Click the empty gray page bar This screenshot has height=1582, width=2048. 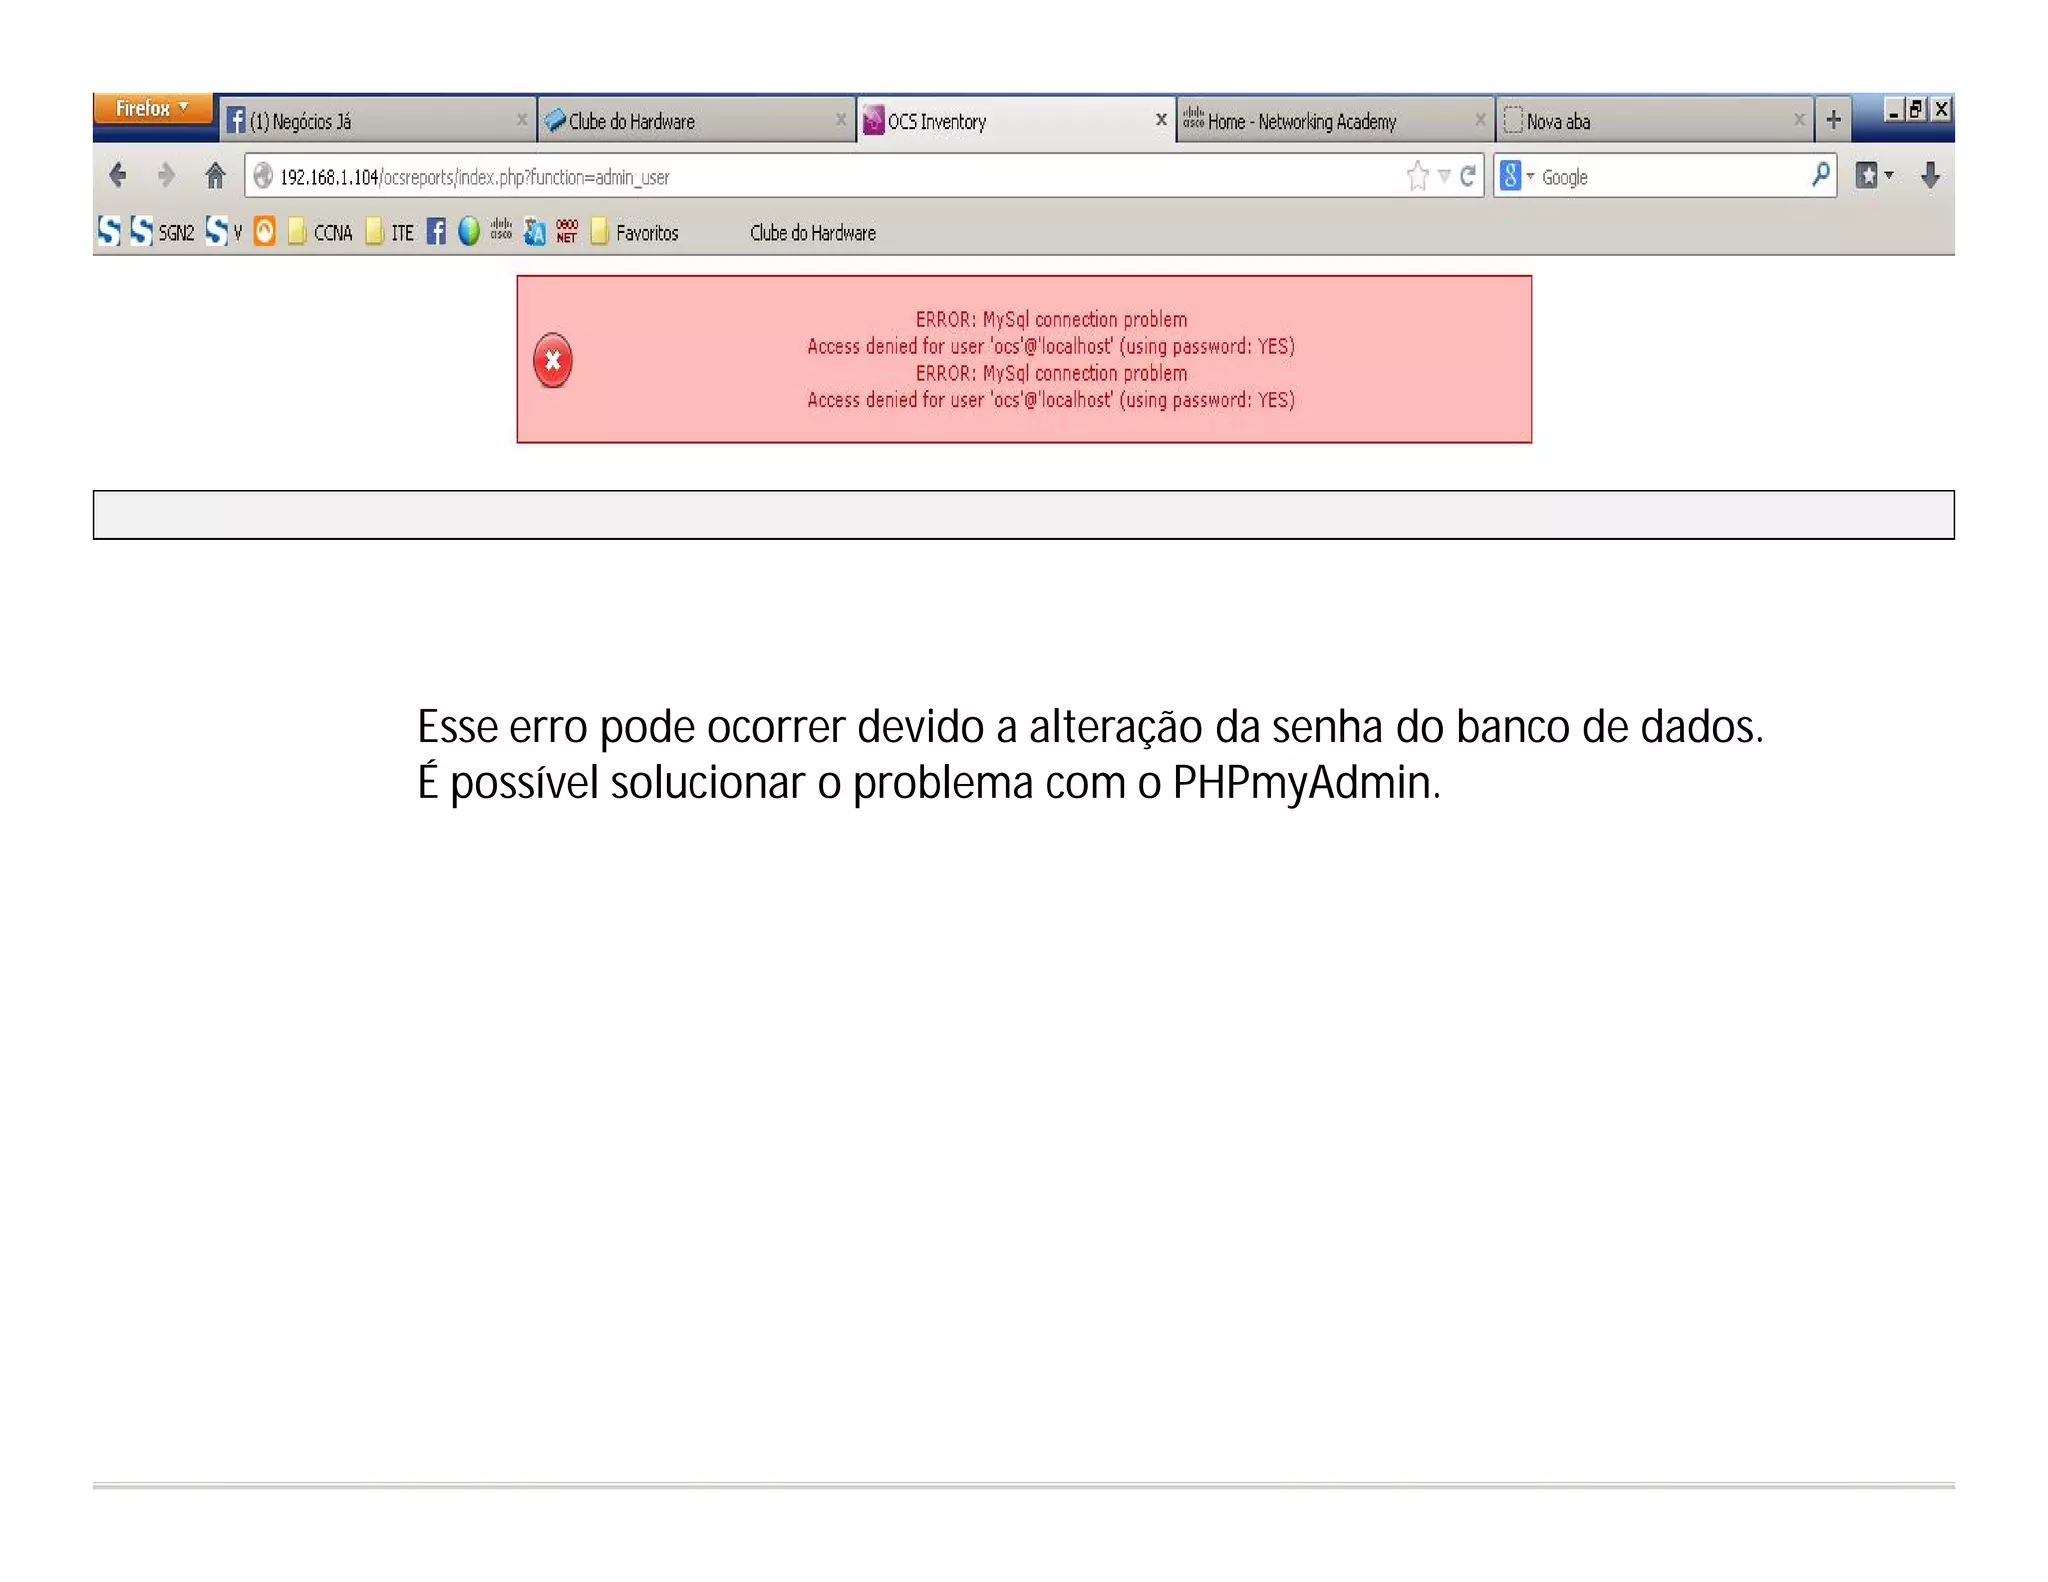[x=1023, y=515]
